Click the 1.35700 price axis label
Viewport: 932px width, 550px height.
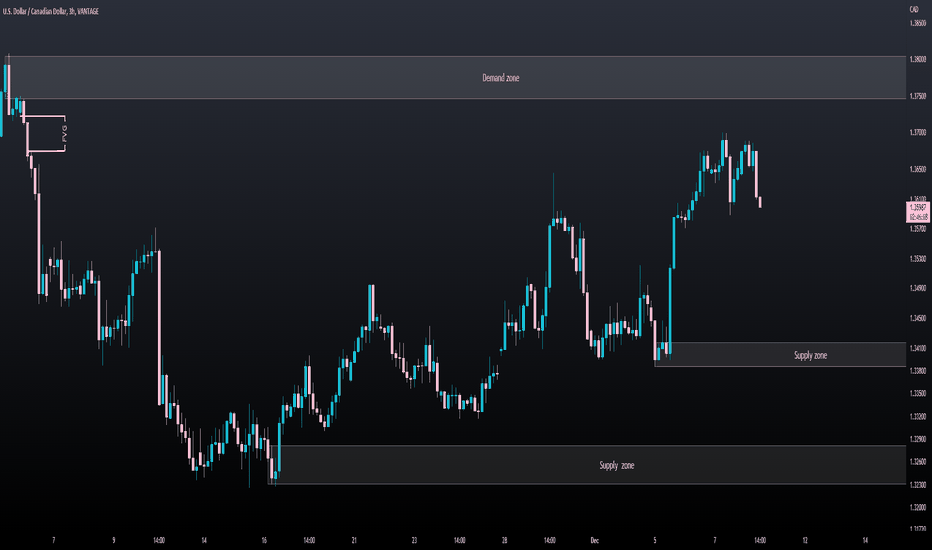click(x=918, y=229)
